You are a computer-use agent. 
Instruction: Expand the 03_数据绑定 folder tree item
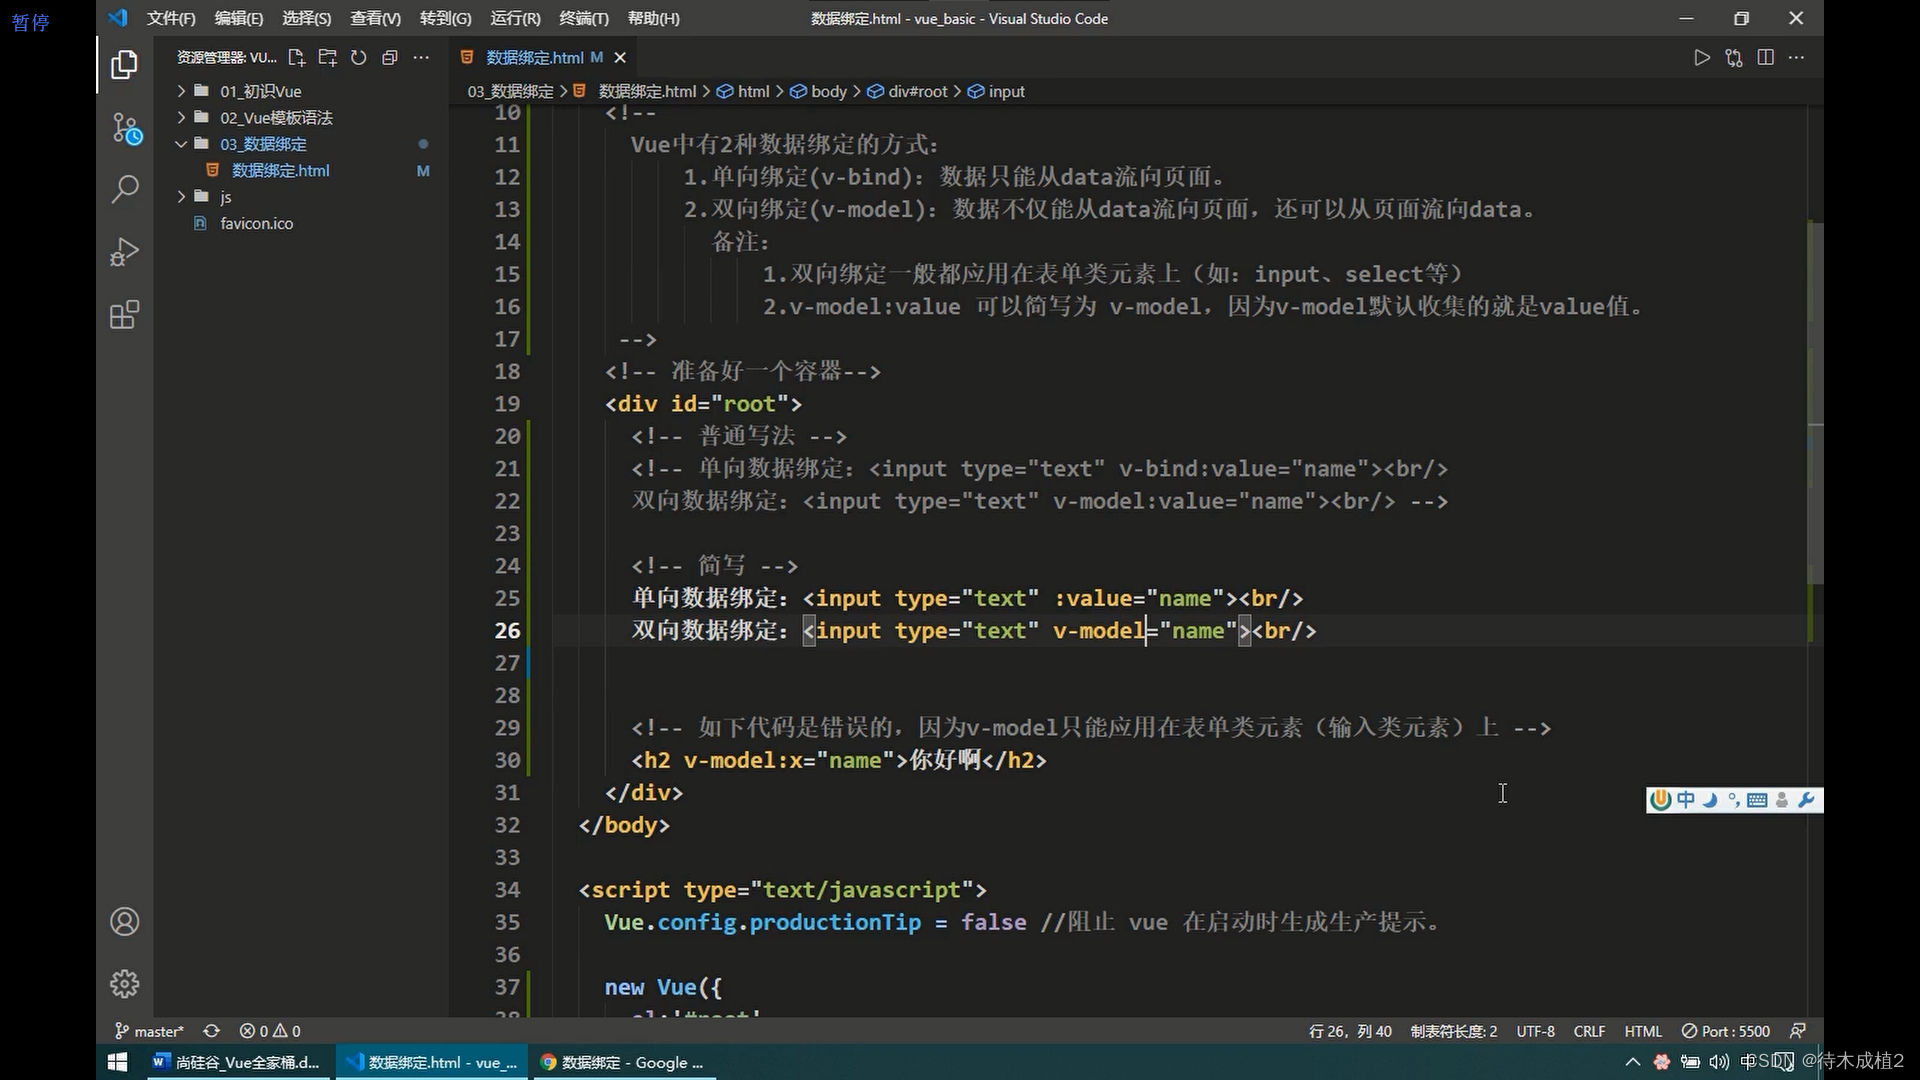[181, 144]
